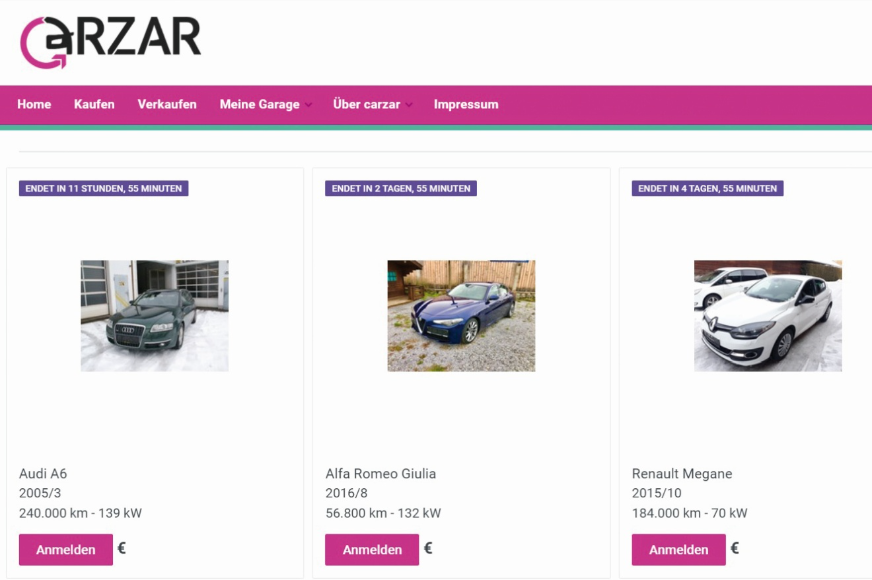The image size is (872, 580).
Task: Go to the Kaufen page
Action: [94, 105]
